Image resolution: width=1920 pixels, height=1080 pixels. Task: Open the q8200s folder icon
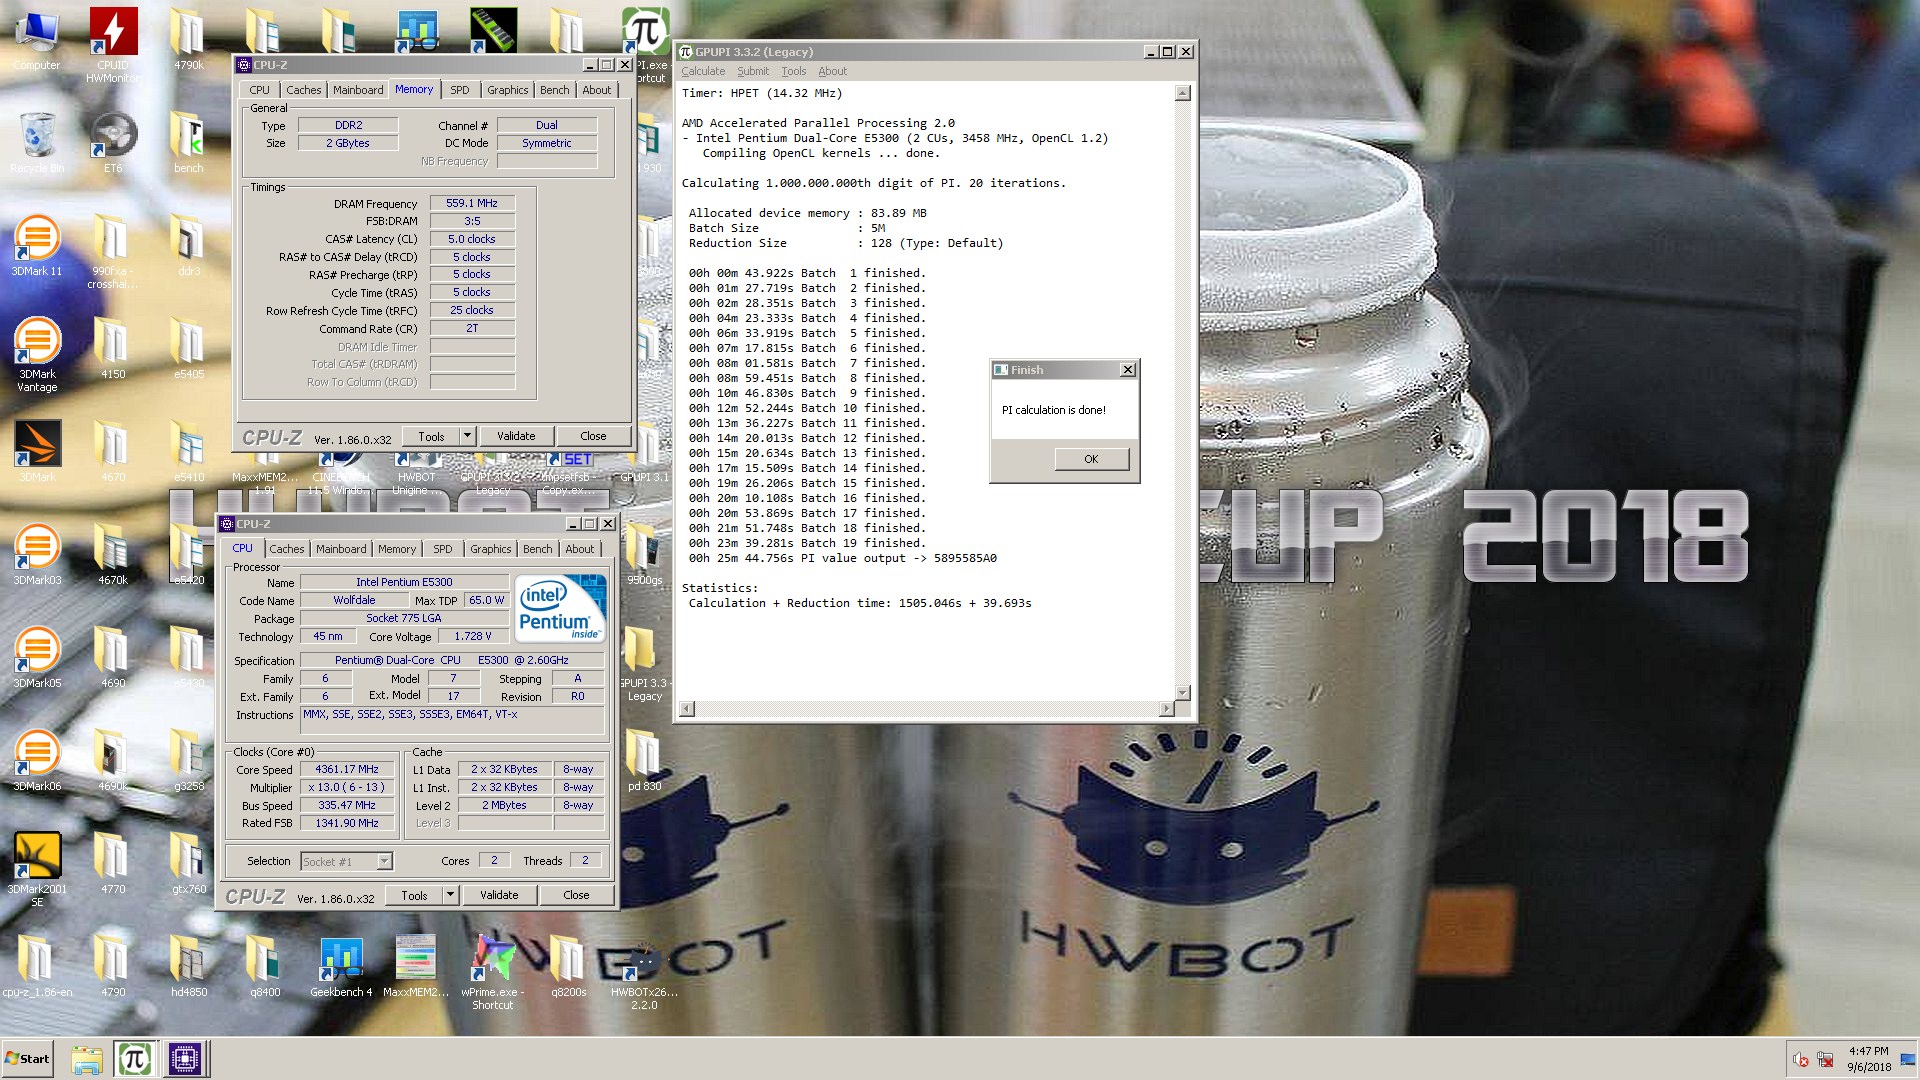point(569,967)
